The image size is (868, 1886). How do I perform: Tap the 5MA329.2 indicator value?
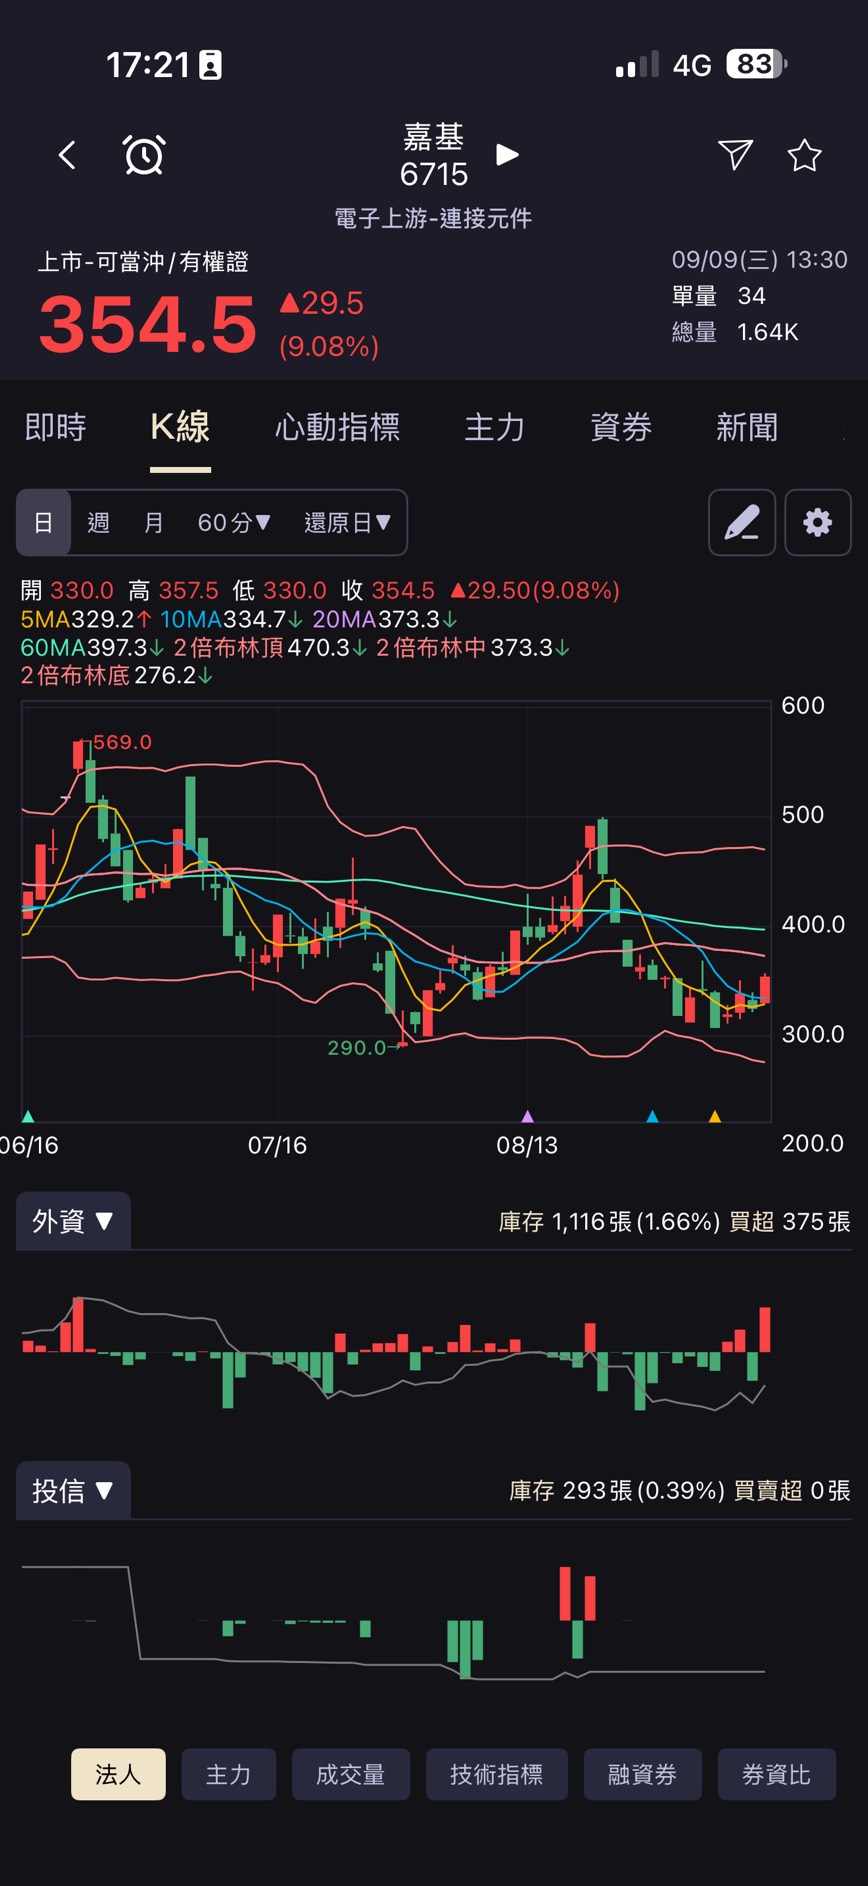[x=86, y=619]
